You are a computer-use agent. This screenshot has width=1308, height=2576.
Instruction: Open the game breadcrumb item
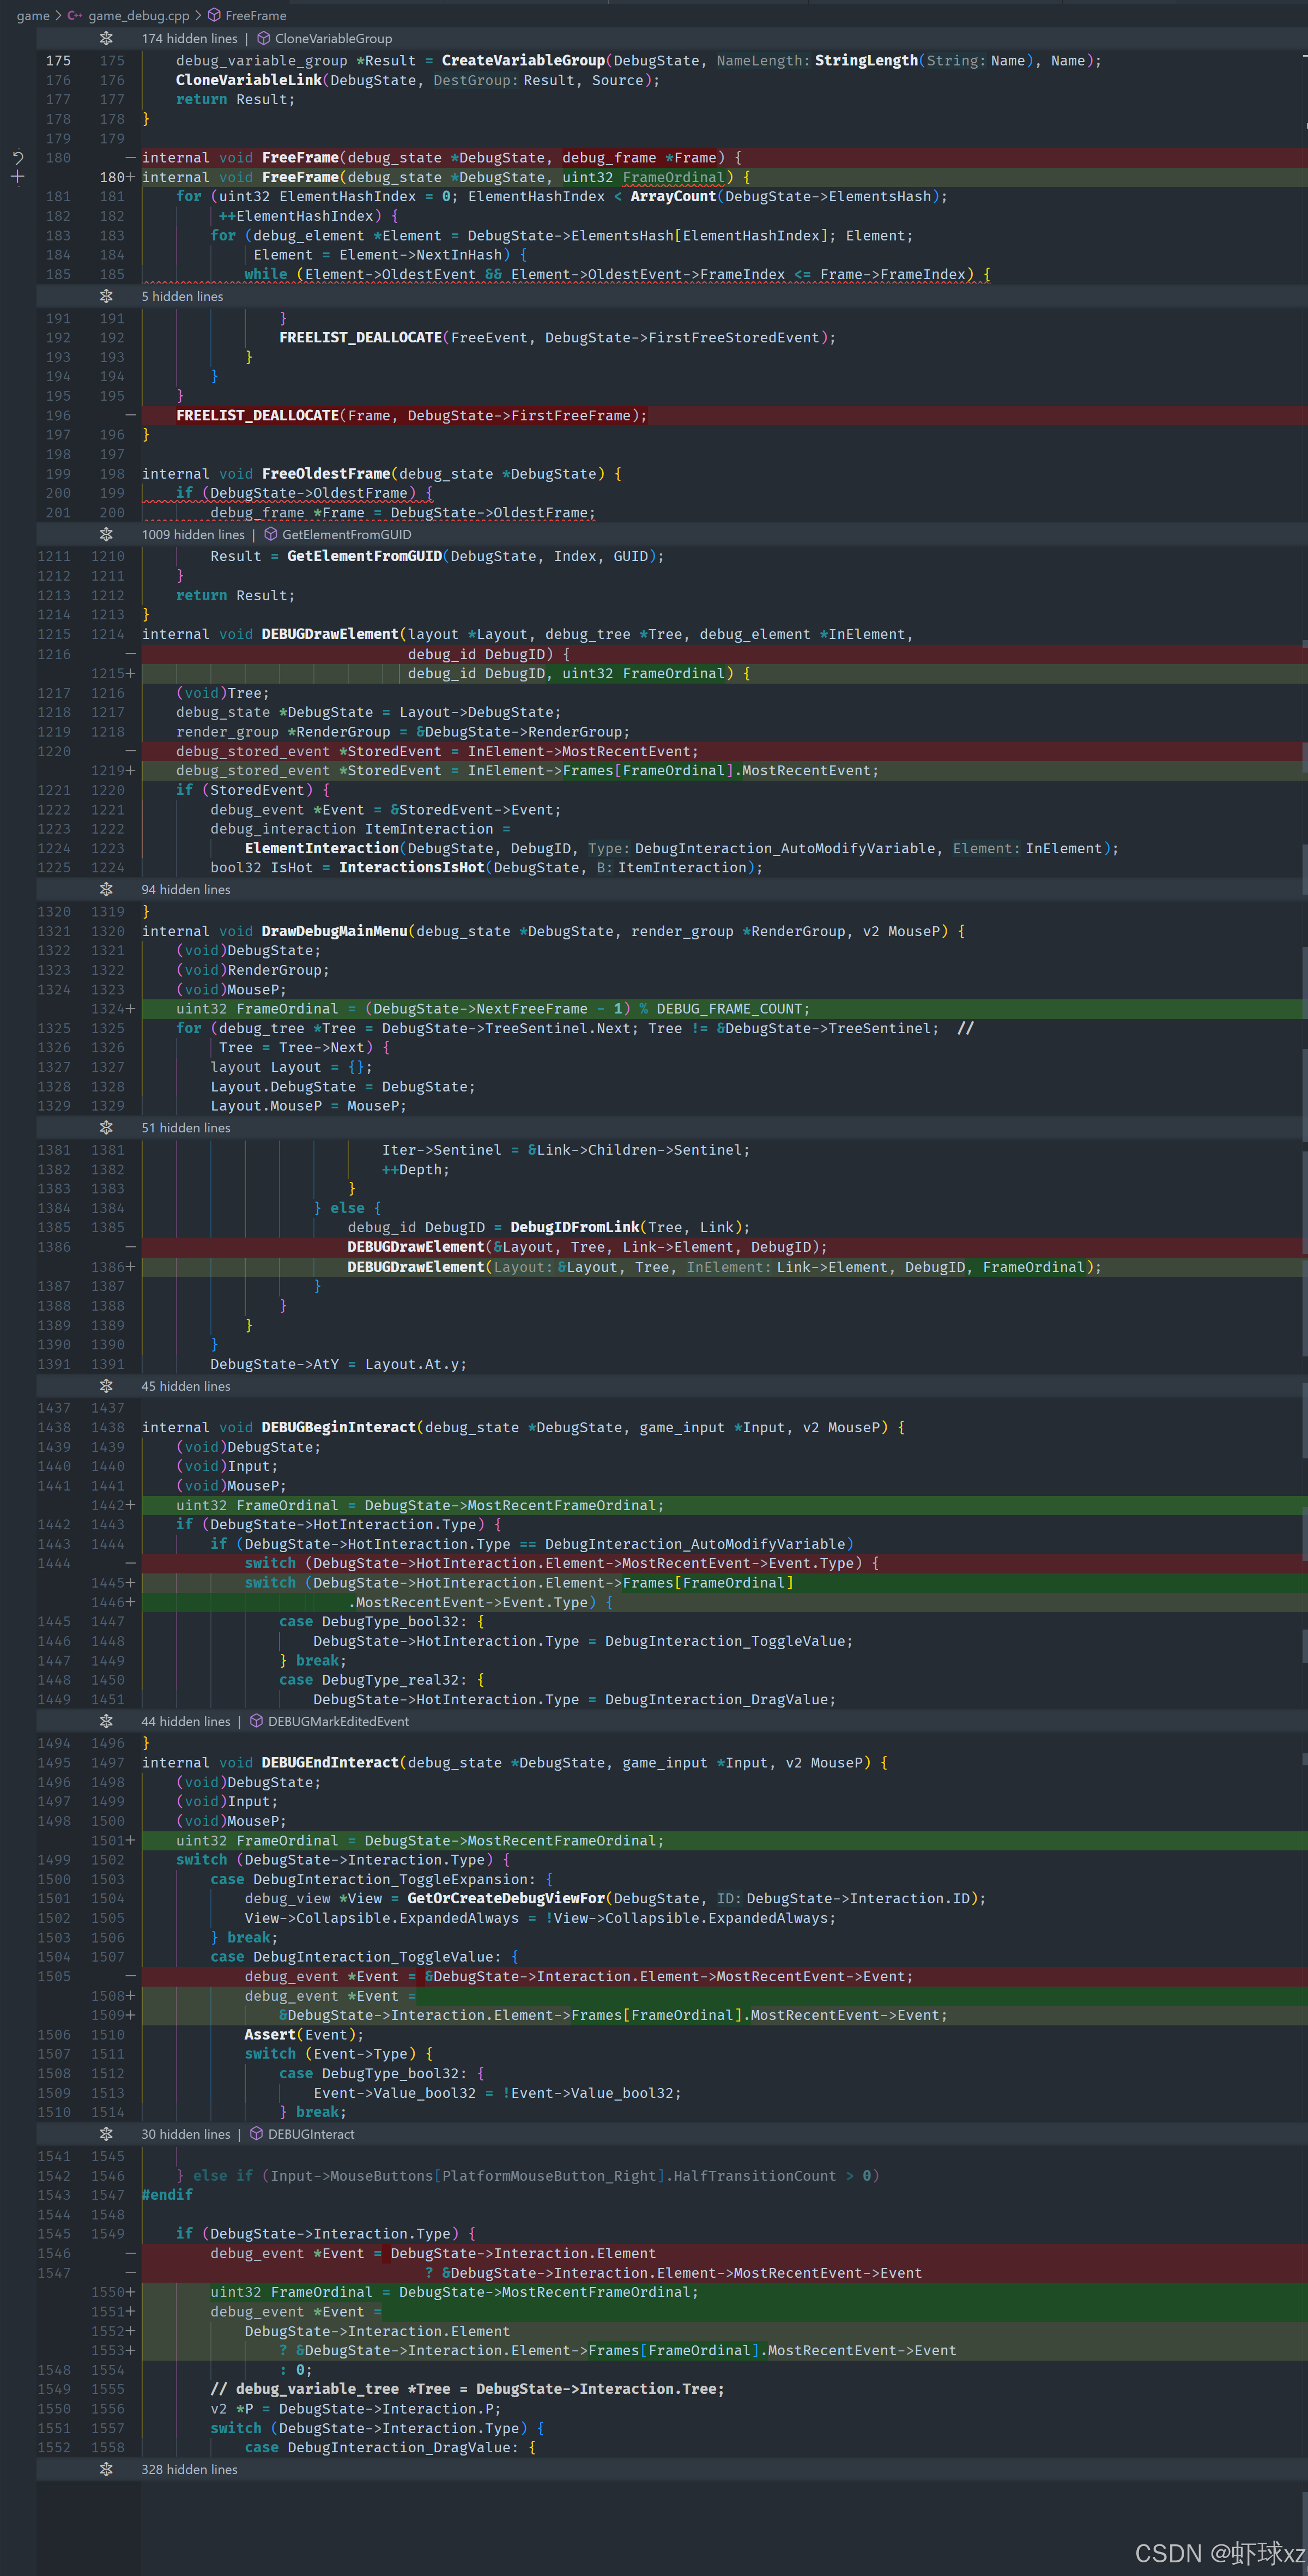pos(33,15)
